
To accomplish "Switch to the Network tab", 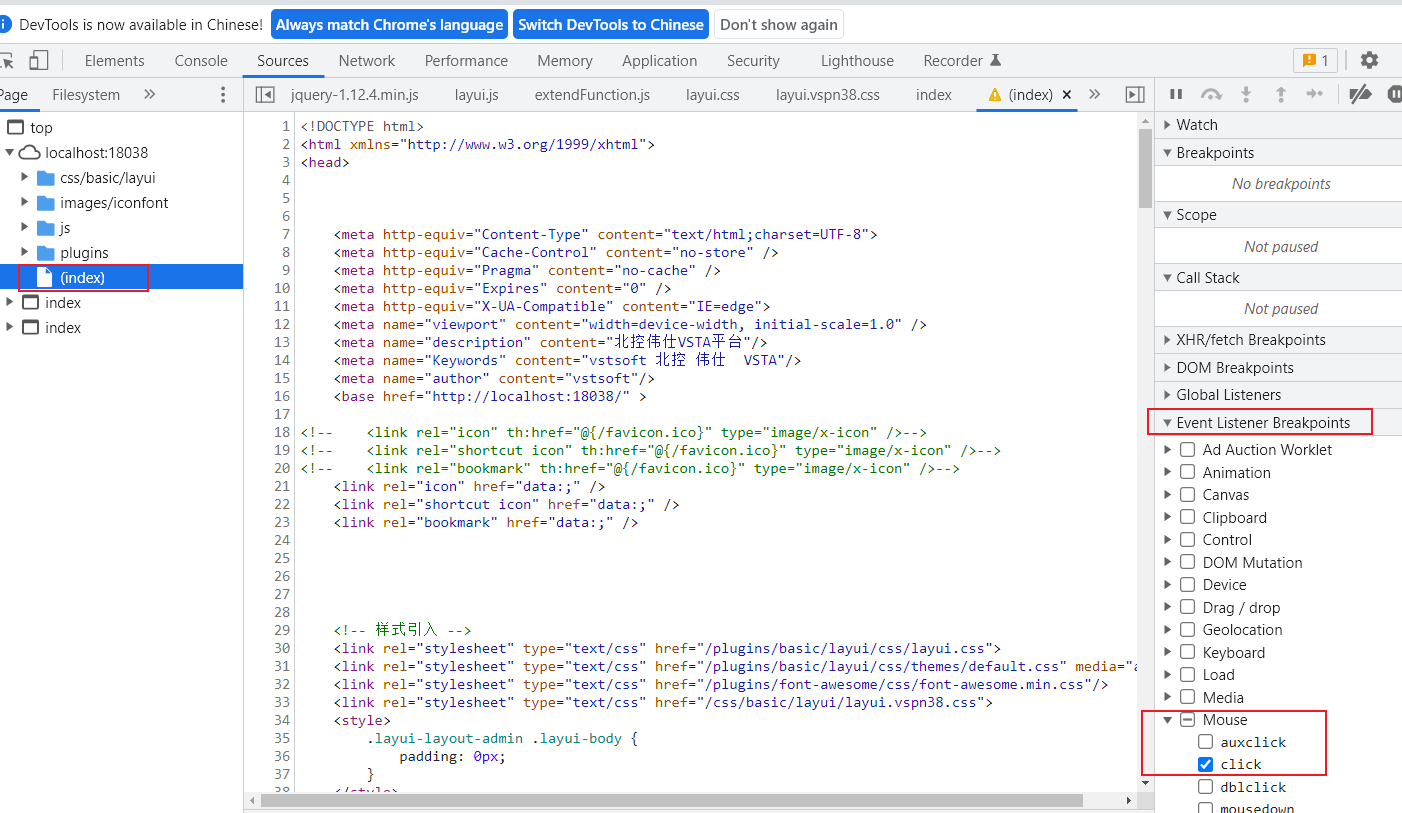I will click(x=366, y=60).
